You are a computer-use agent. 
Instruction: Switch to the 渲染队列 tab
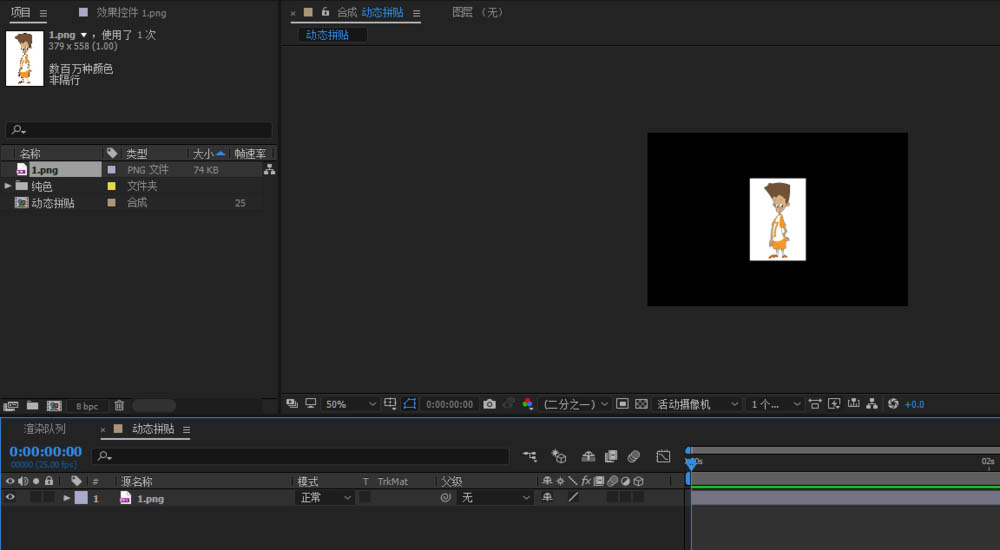45,429
